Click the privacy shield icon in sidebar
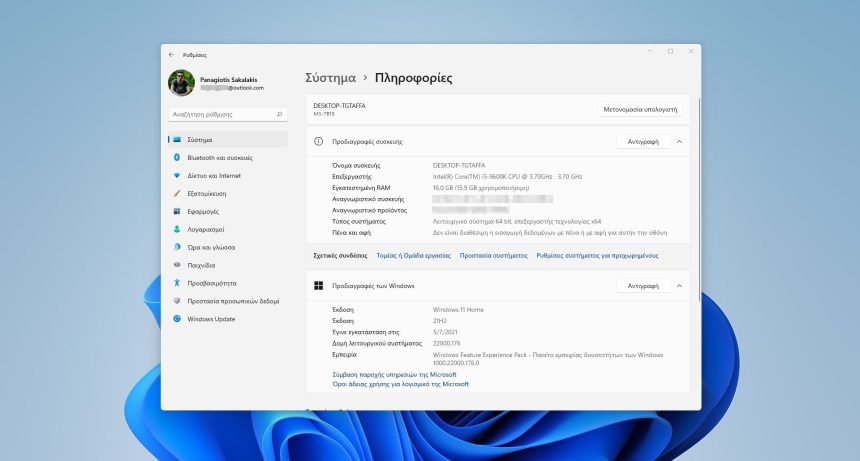Image resolution: width=860 pixels, height=461 pixels. coord(177,301)
